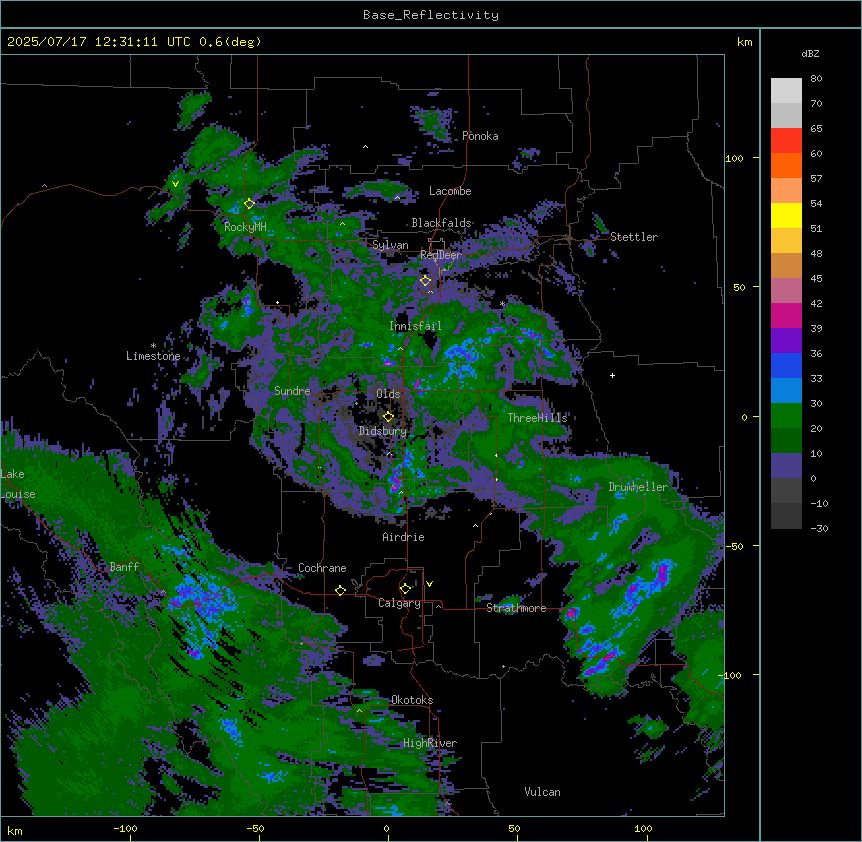Click the yellow diamond marker above Calgary
Screen dimensions: 862x842
(x=405, y=589)
